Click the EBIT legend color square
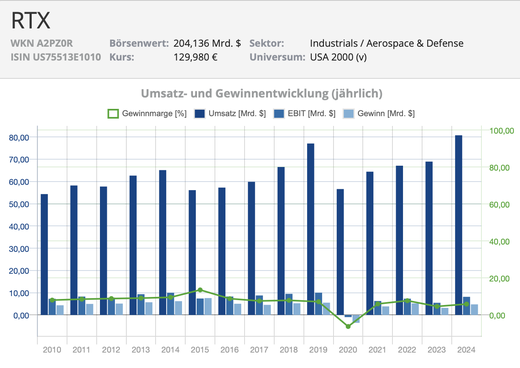 [279, 114]
